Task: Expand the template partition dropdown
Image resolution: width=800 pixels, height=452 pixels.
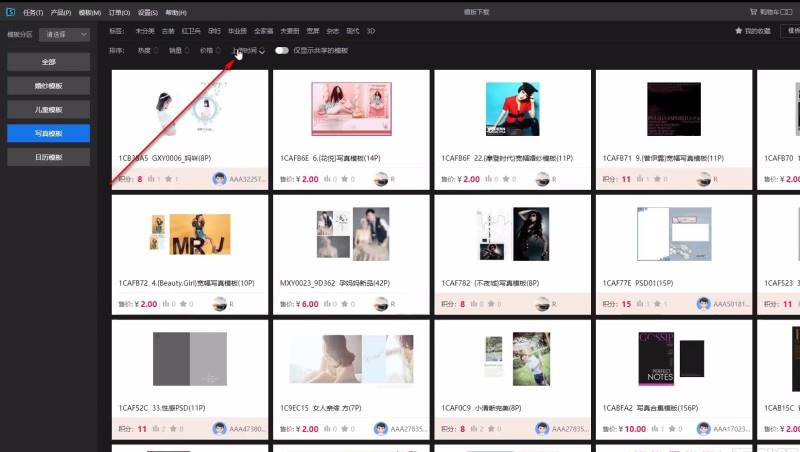Action: coord(65,35)
